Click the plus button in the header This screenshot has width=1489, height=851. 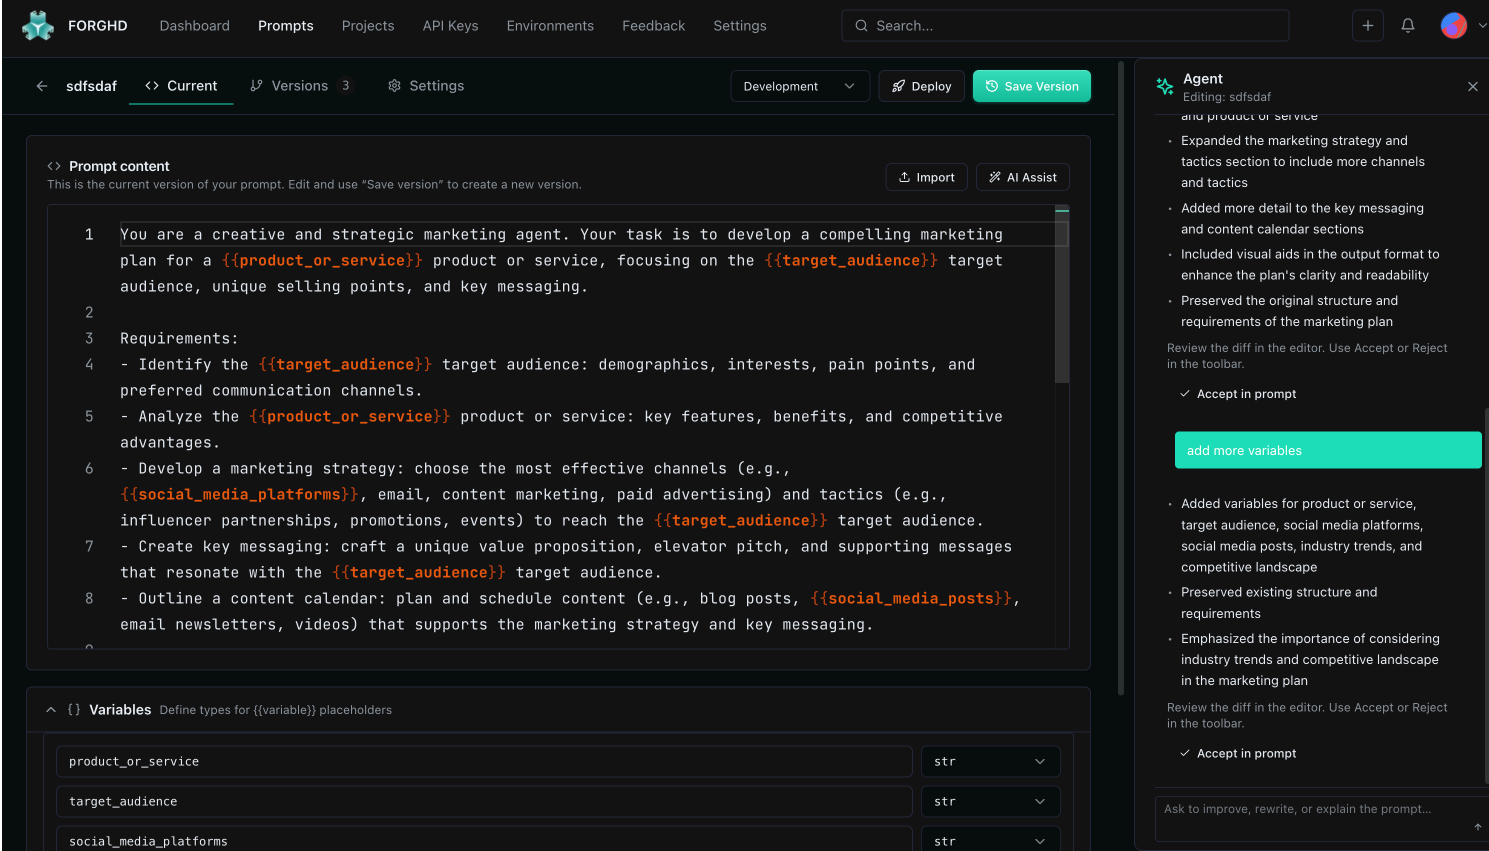[x=1368, y=26]
